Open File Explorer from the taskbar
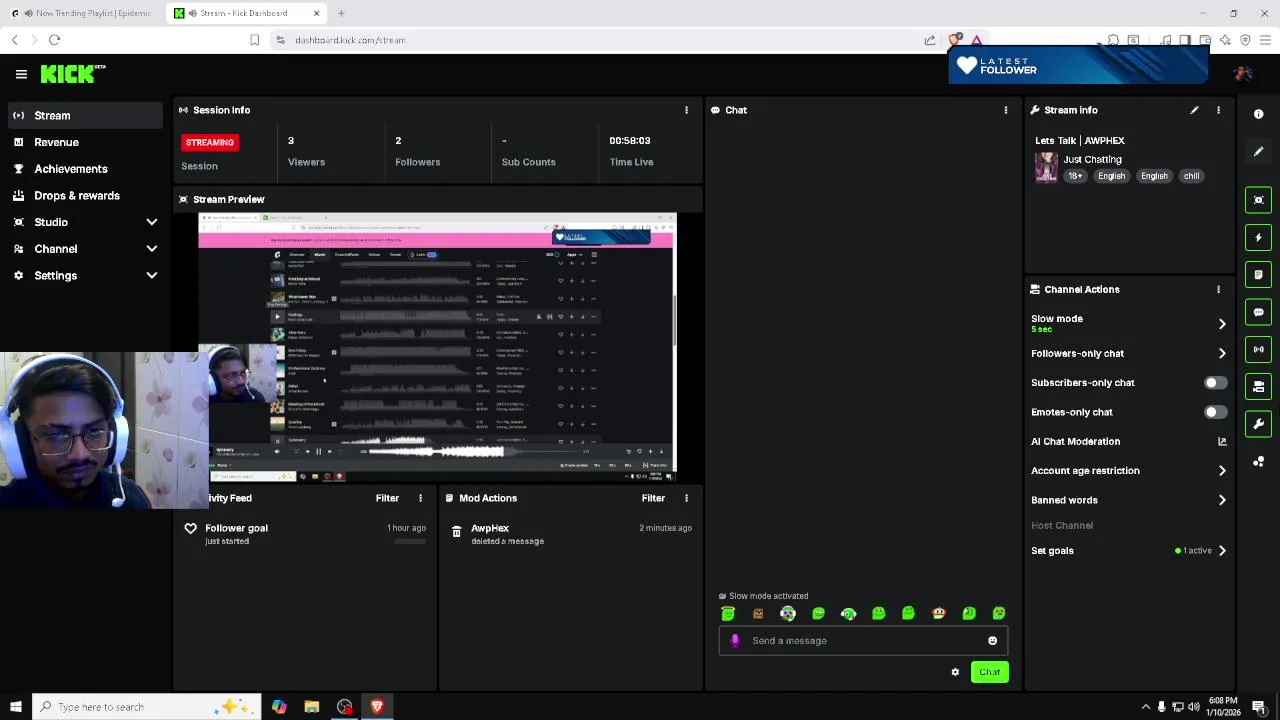Image resolution: width=1280 pixels, height=720 pixels. point(312,707)
